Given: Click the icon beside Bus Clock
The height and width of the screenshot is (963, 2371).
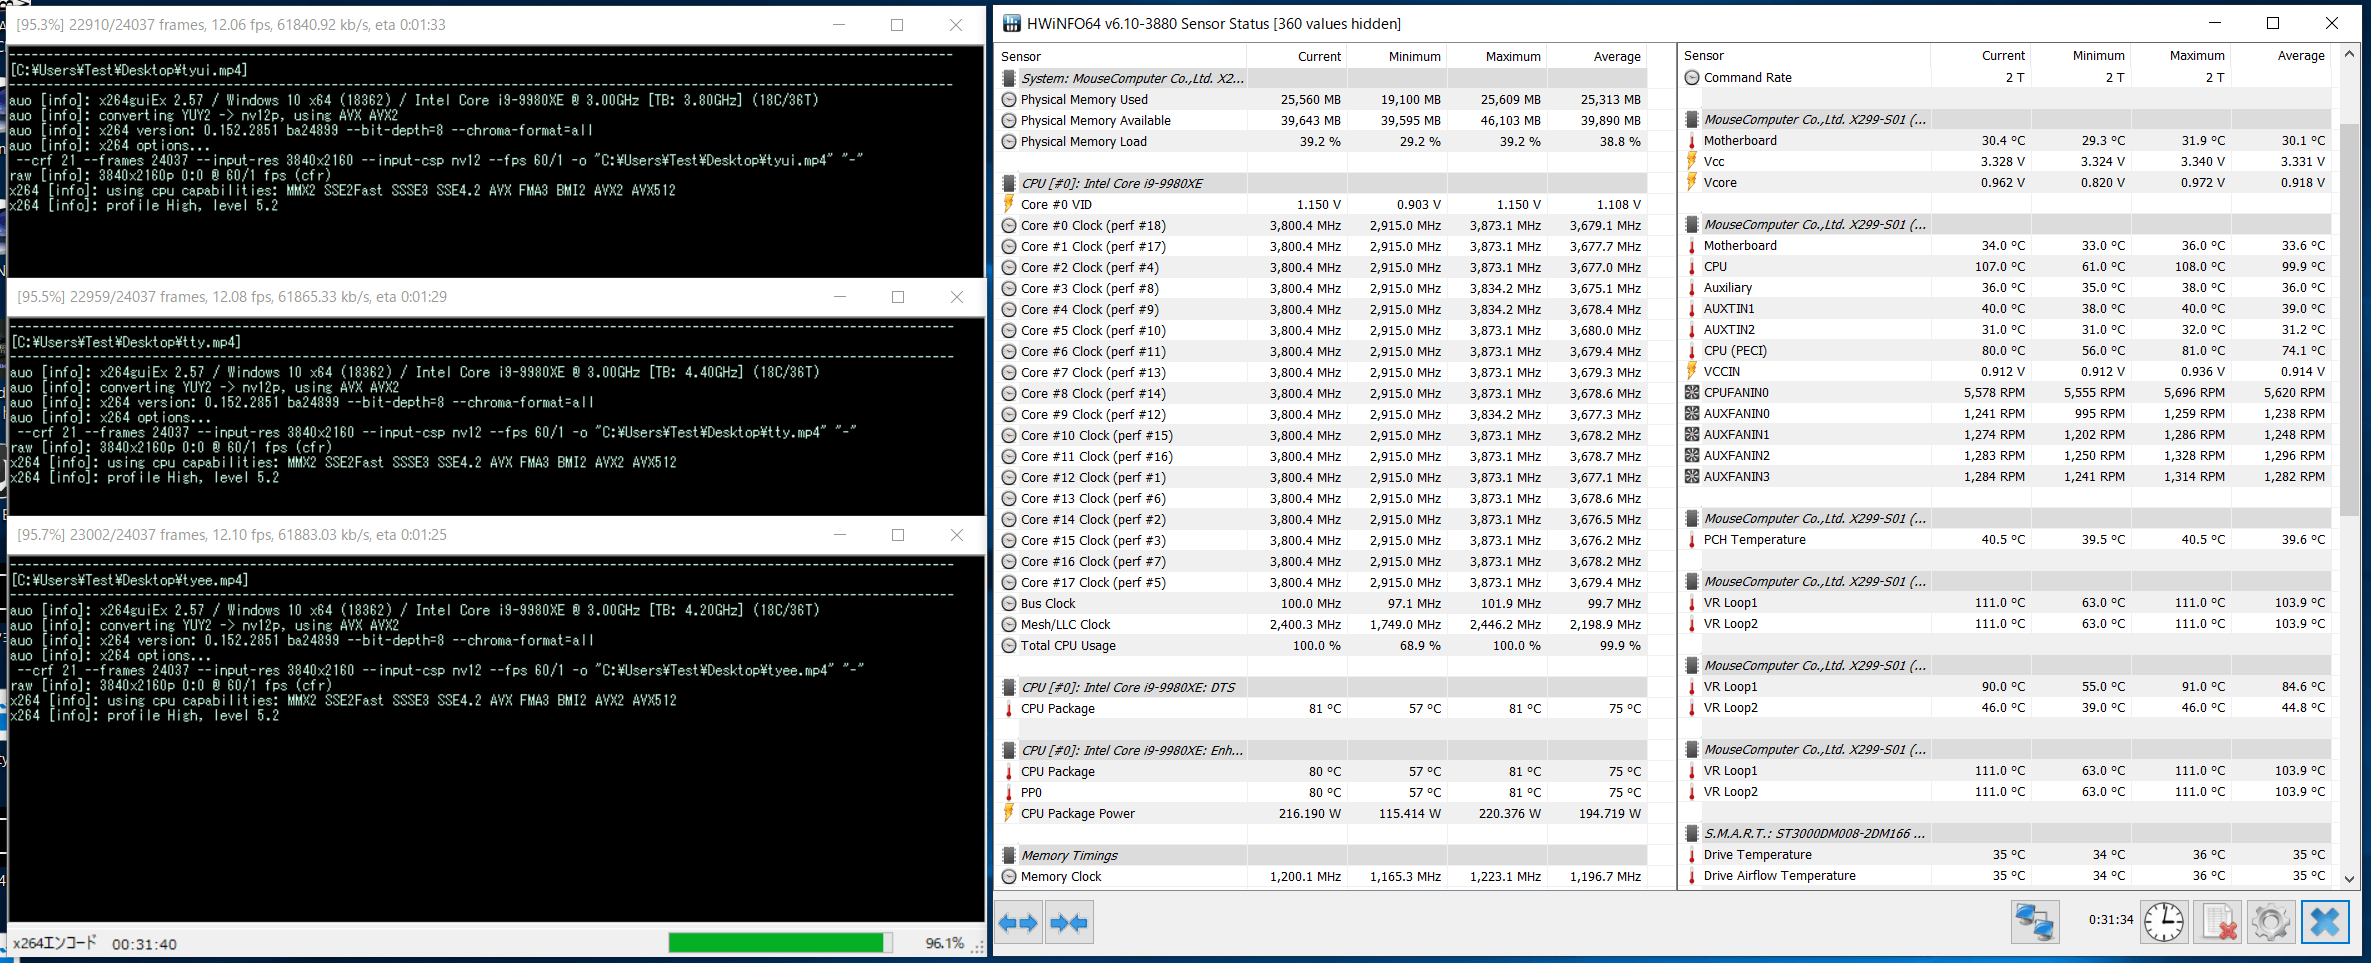Looking at the screenshot, I should tap(1009, 604).
